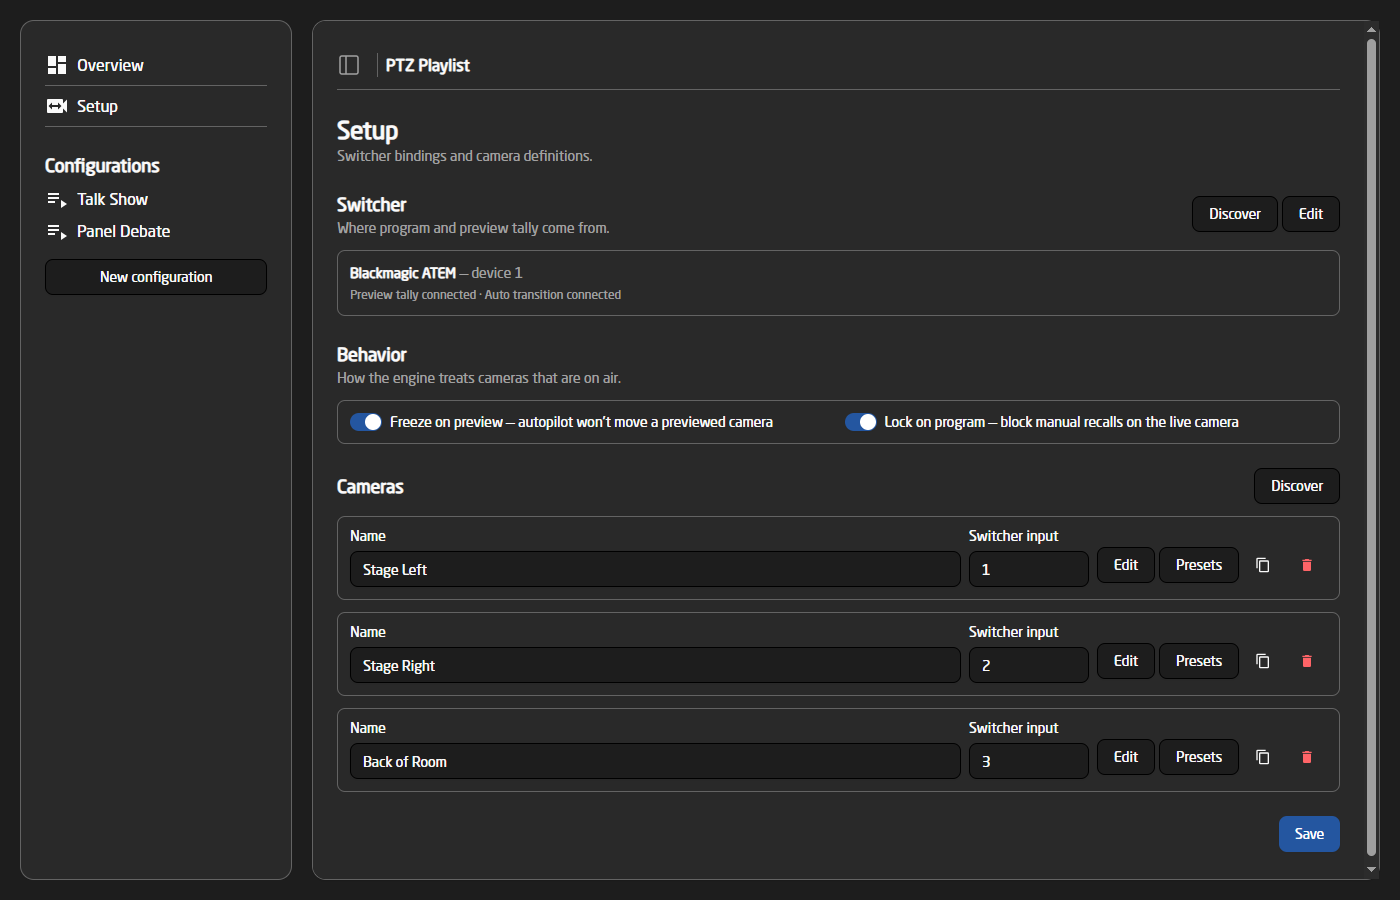The width and height of the screenshot is (1400, 900).
Task: Click the Back of Room name field
Action: (655, 761)
